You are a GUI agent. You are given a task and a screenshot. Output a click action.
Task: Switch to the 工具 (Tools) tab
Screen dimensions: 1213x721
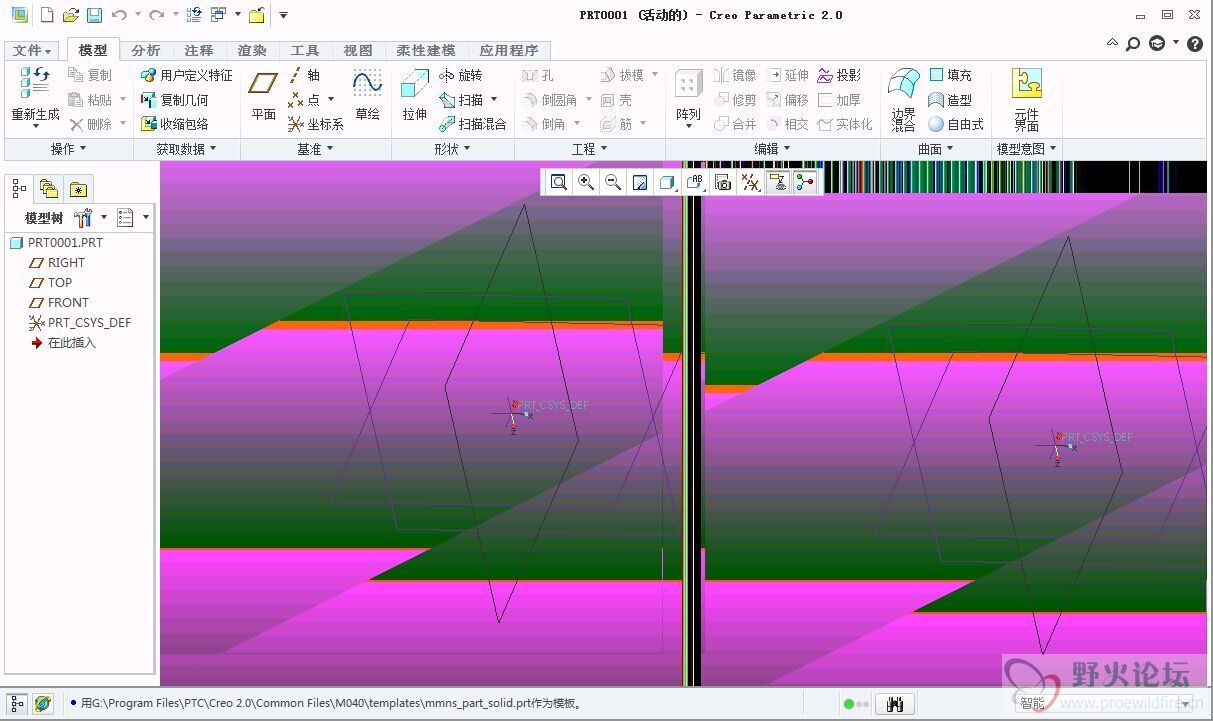click(304, 50)
